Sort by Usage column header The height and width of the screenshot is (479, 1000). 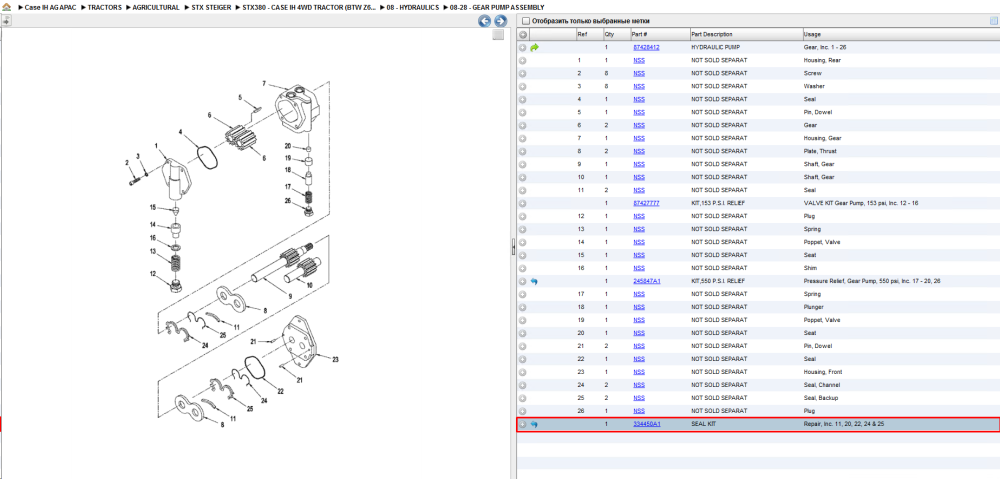pos(901,34)
